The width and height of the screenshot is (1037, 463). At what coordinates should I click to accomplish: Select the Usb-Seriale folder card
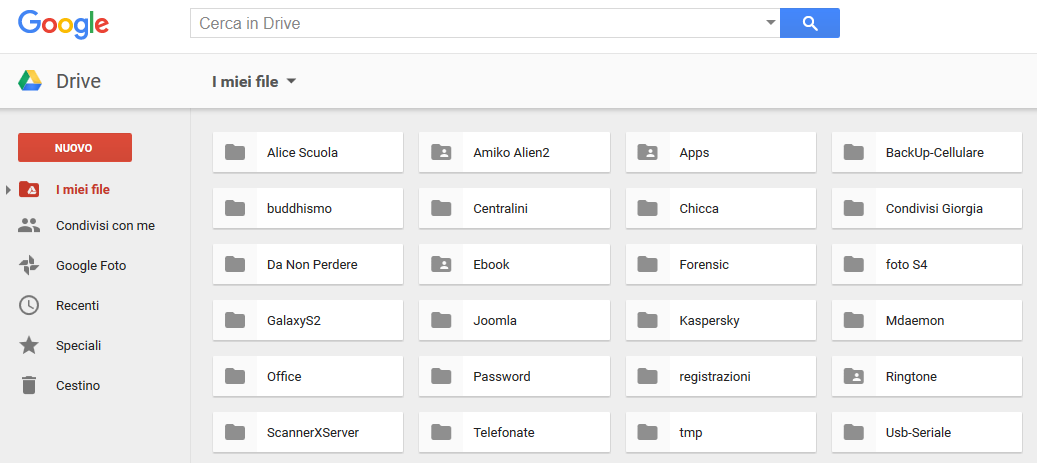[x=927, y=433]
